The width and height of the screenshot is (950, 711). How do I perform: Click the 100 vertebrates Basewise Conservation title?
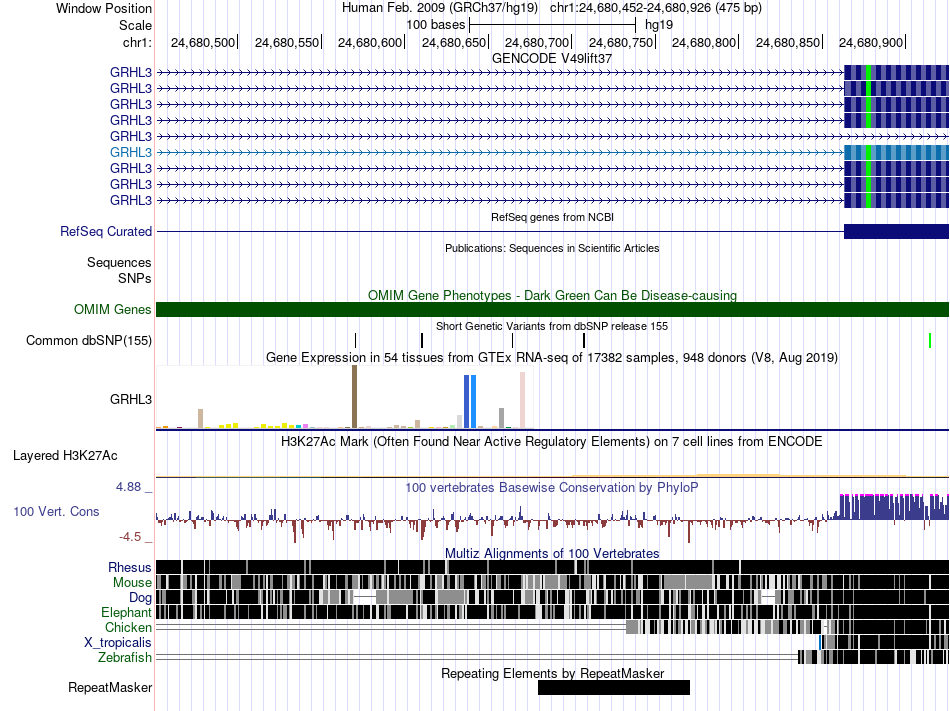pos(552,488)
